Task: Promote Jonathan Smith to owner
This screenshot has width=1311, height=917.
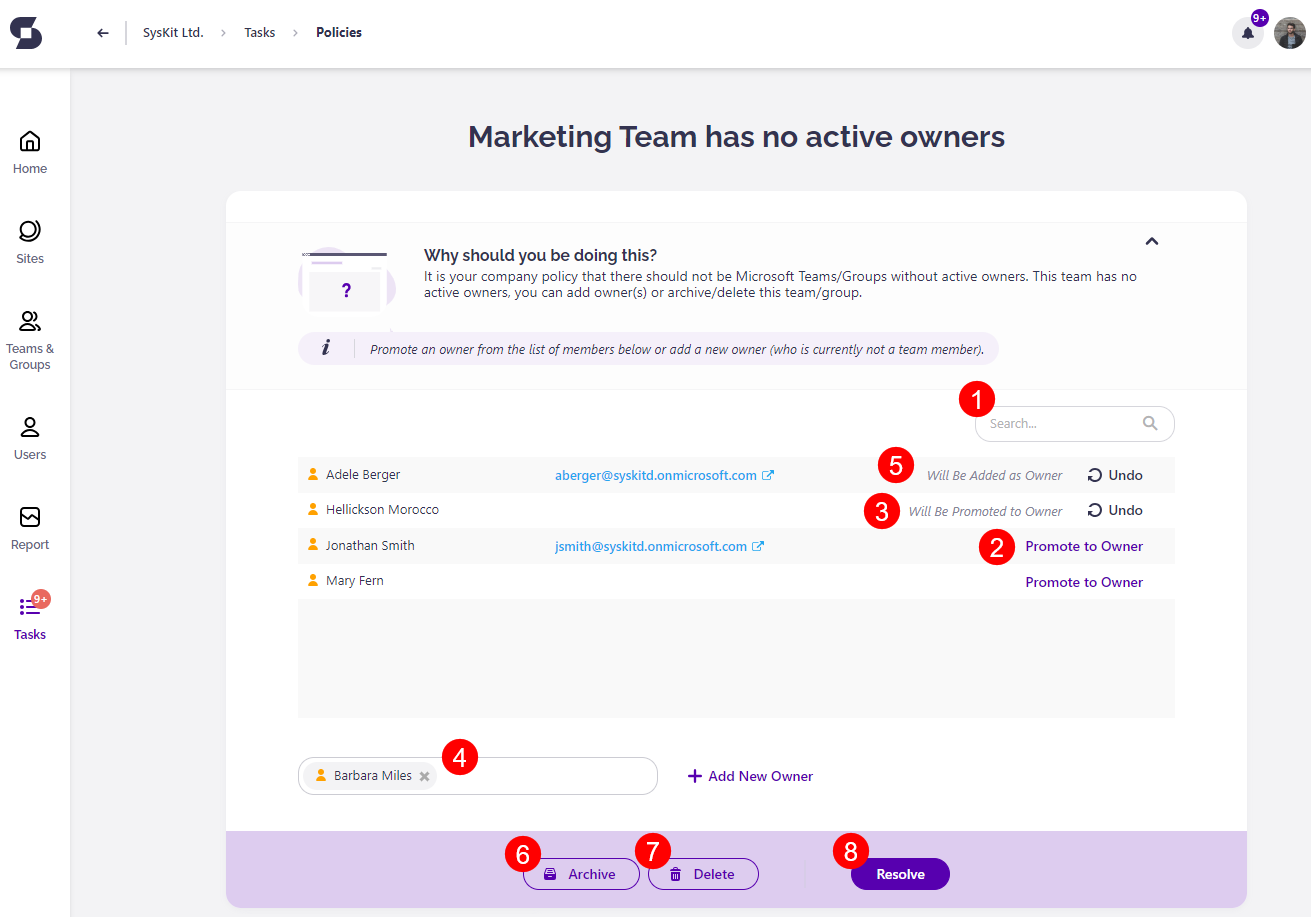Action: point(1084,546)
